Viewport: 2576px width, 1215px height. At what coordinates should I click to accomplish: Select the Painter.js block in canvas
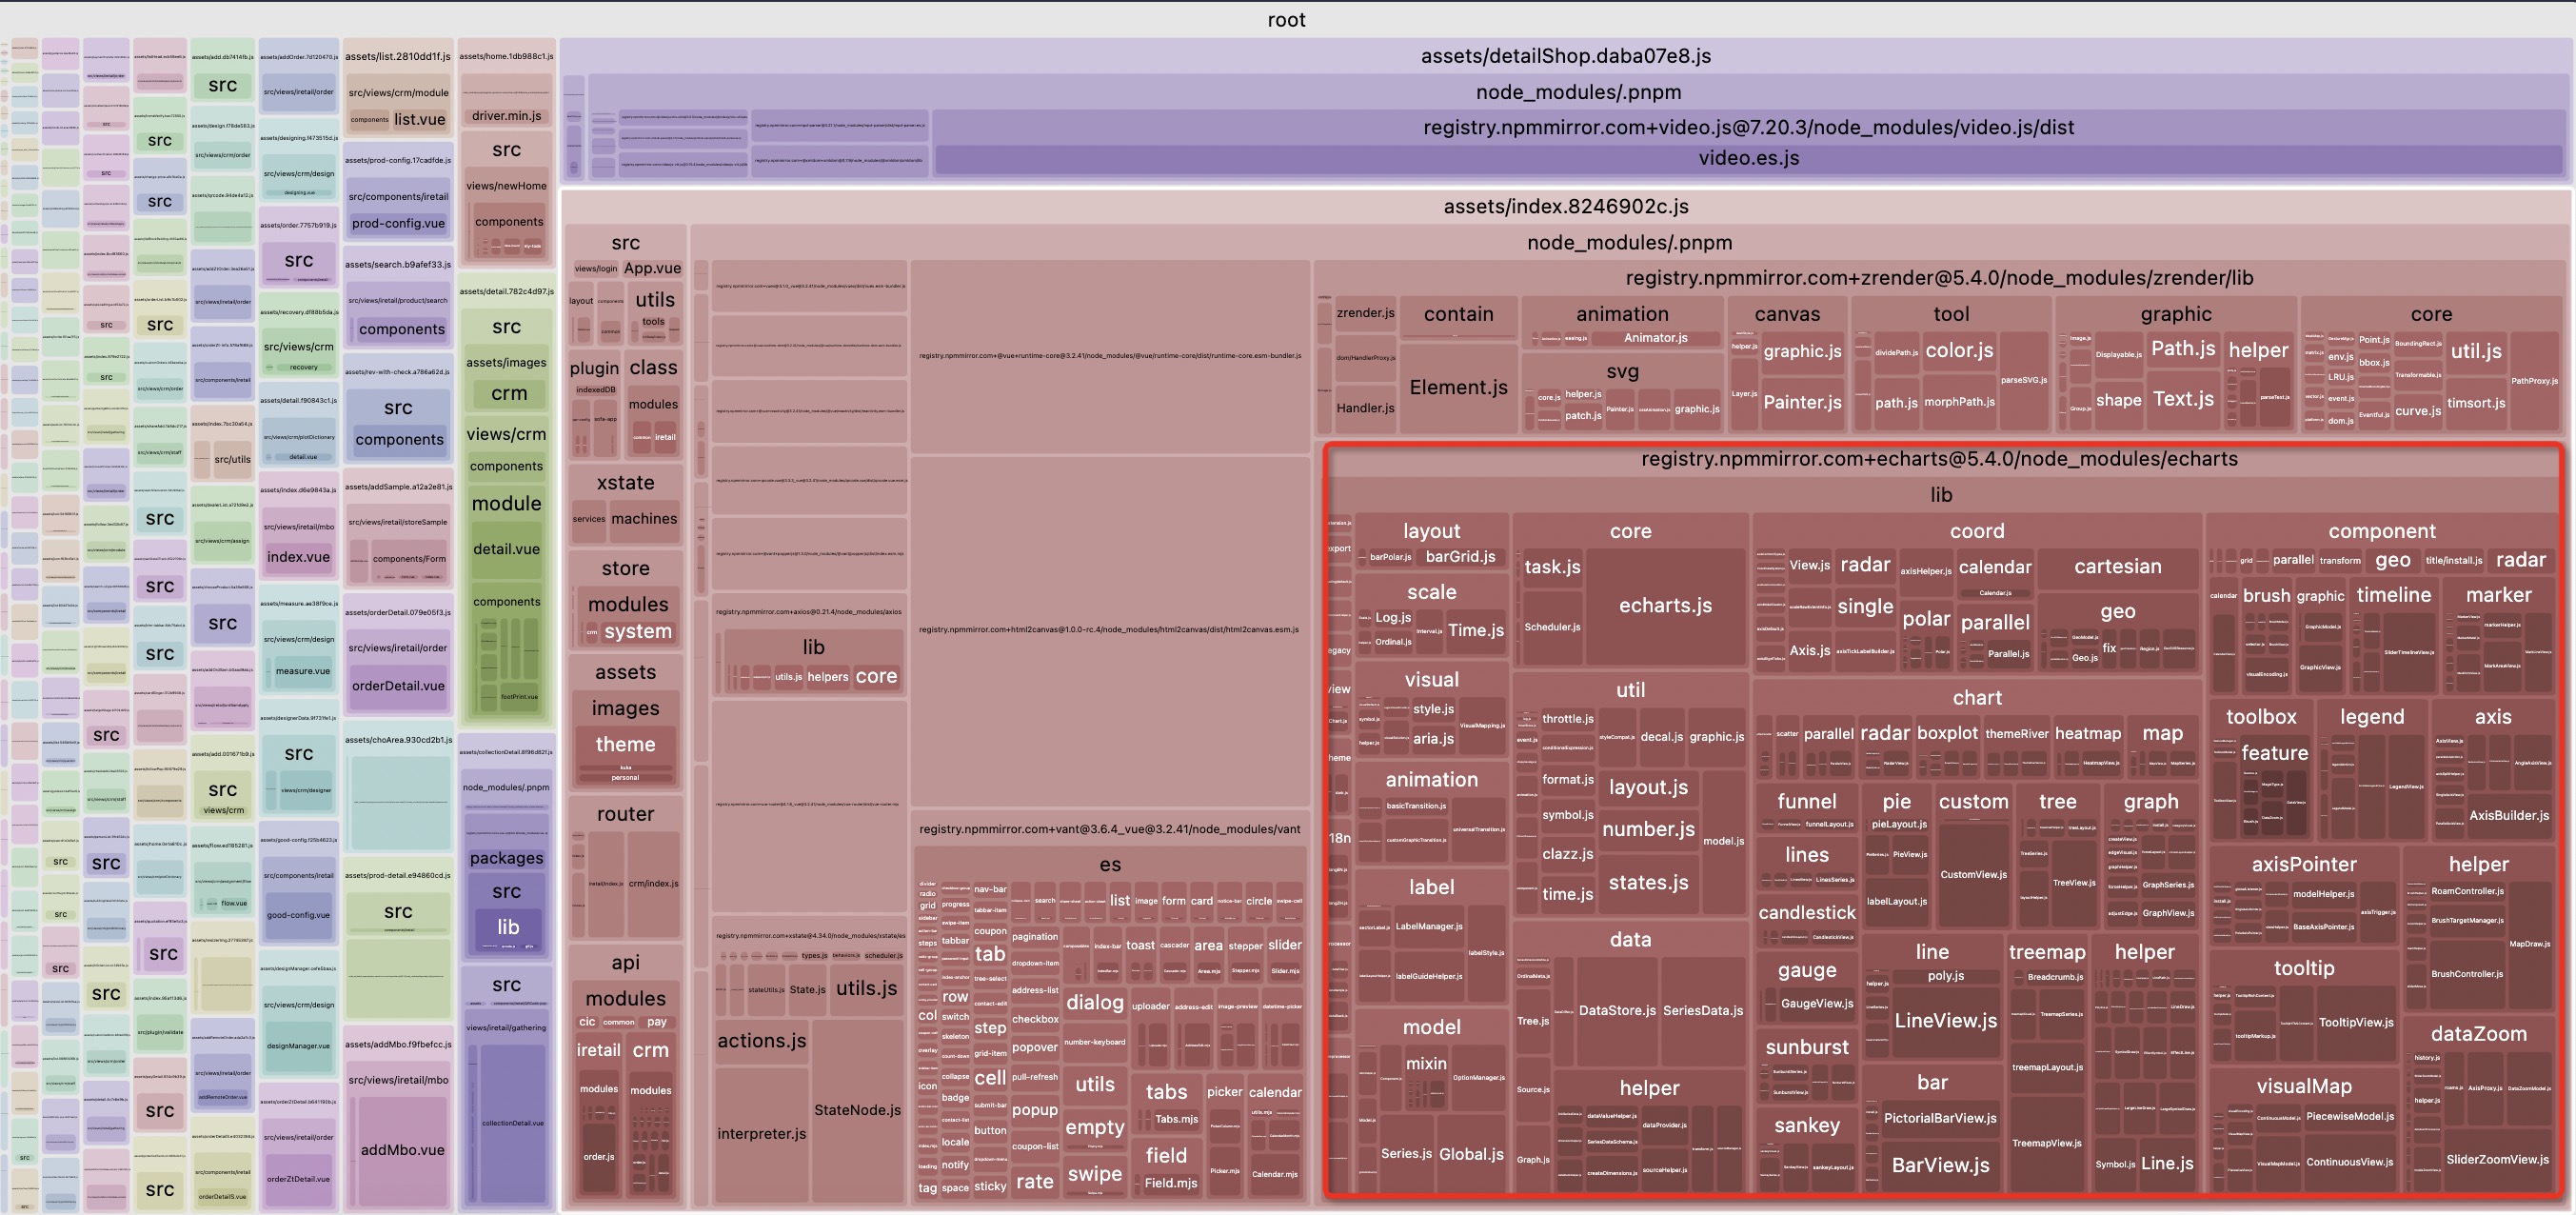coord(1802,402)
